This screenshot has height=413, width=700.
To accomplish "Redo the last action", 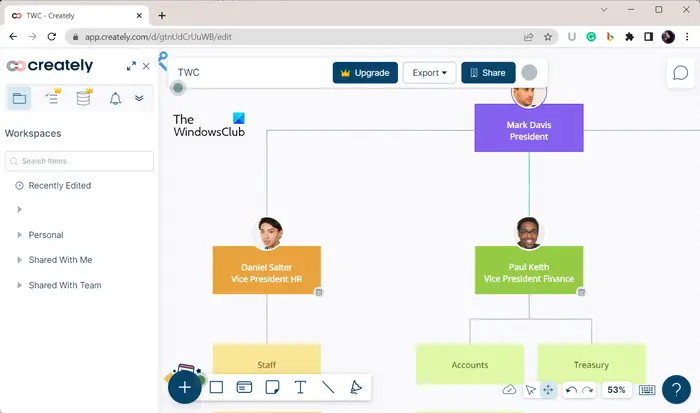I will (588, 390).
